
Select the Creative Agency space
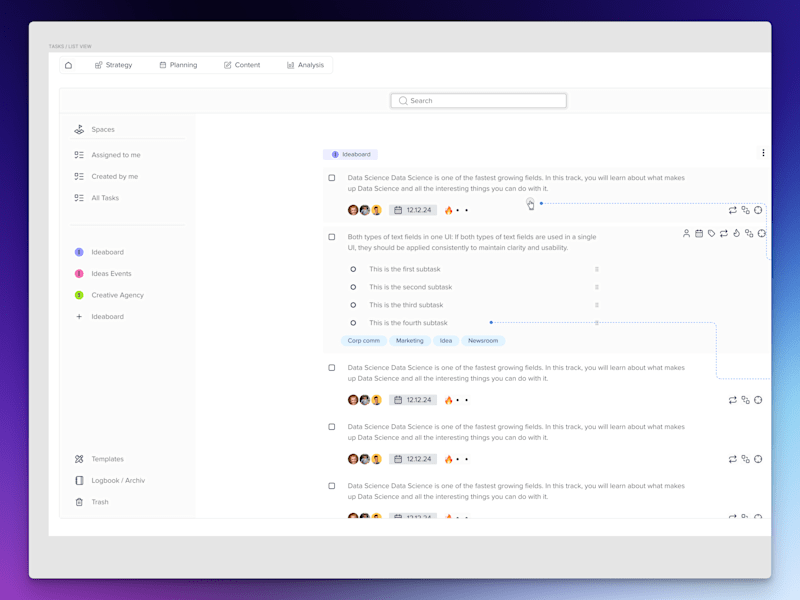click(109, 295)
